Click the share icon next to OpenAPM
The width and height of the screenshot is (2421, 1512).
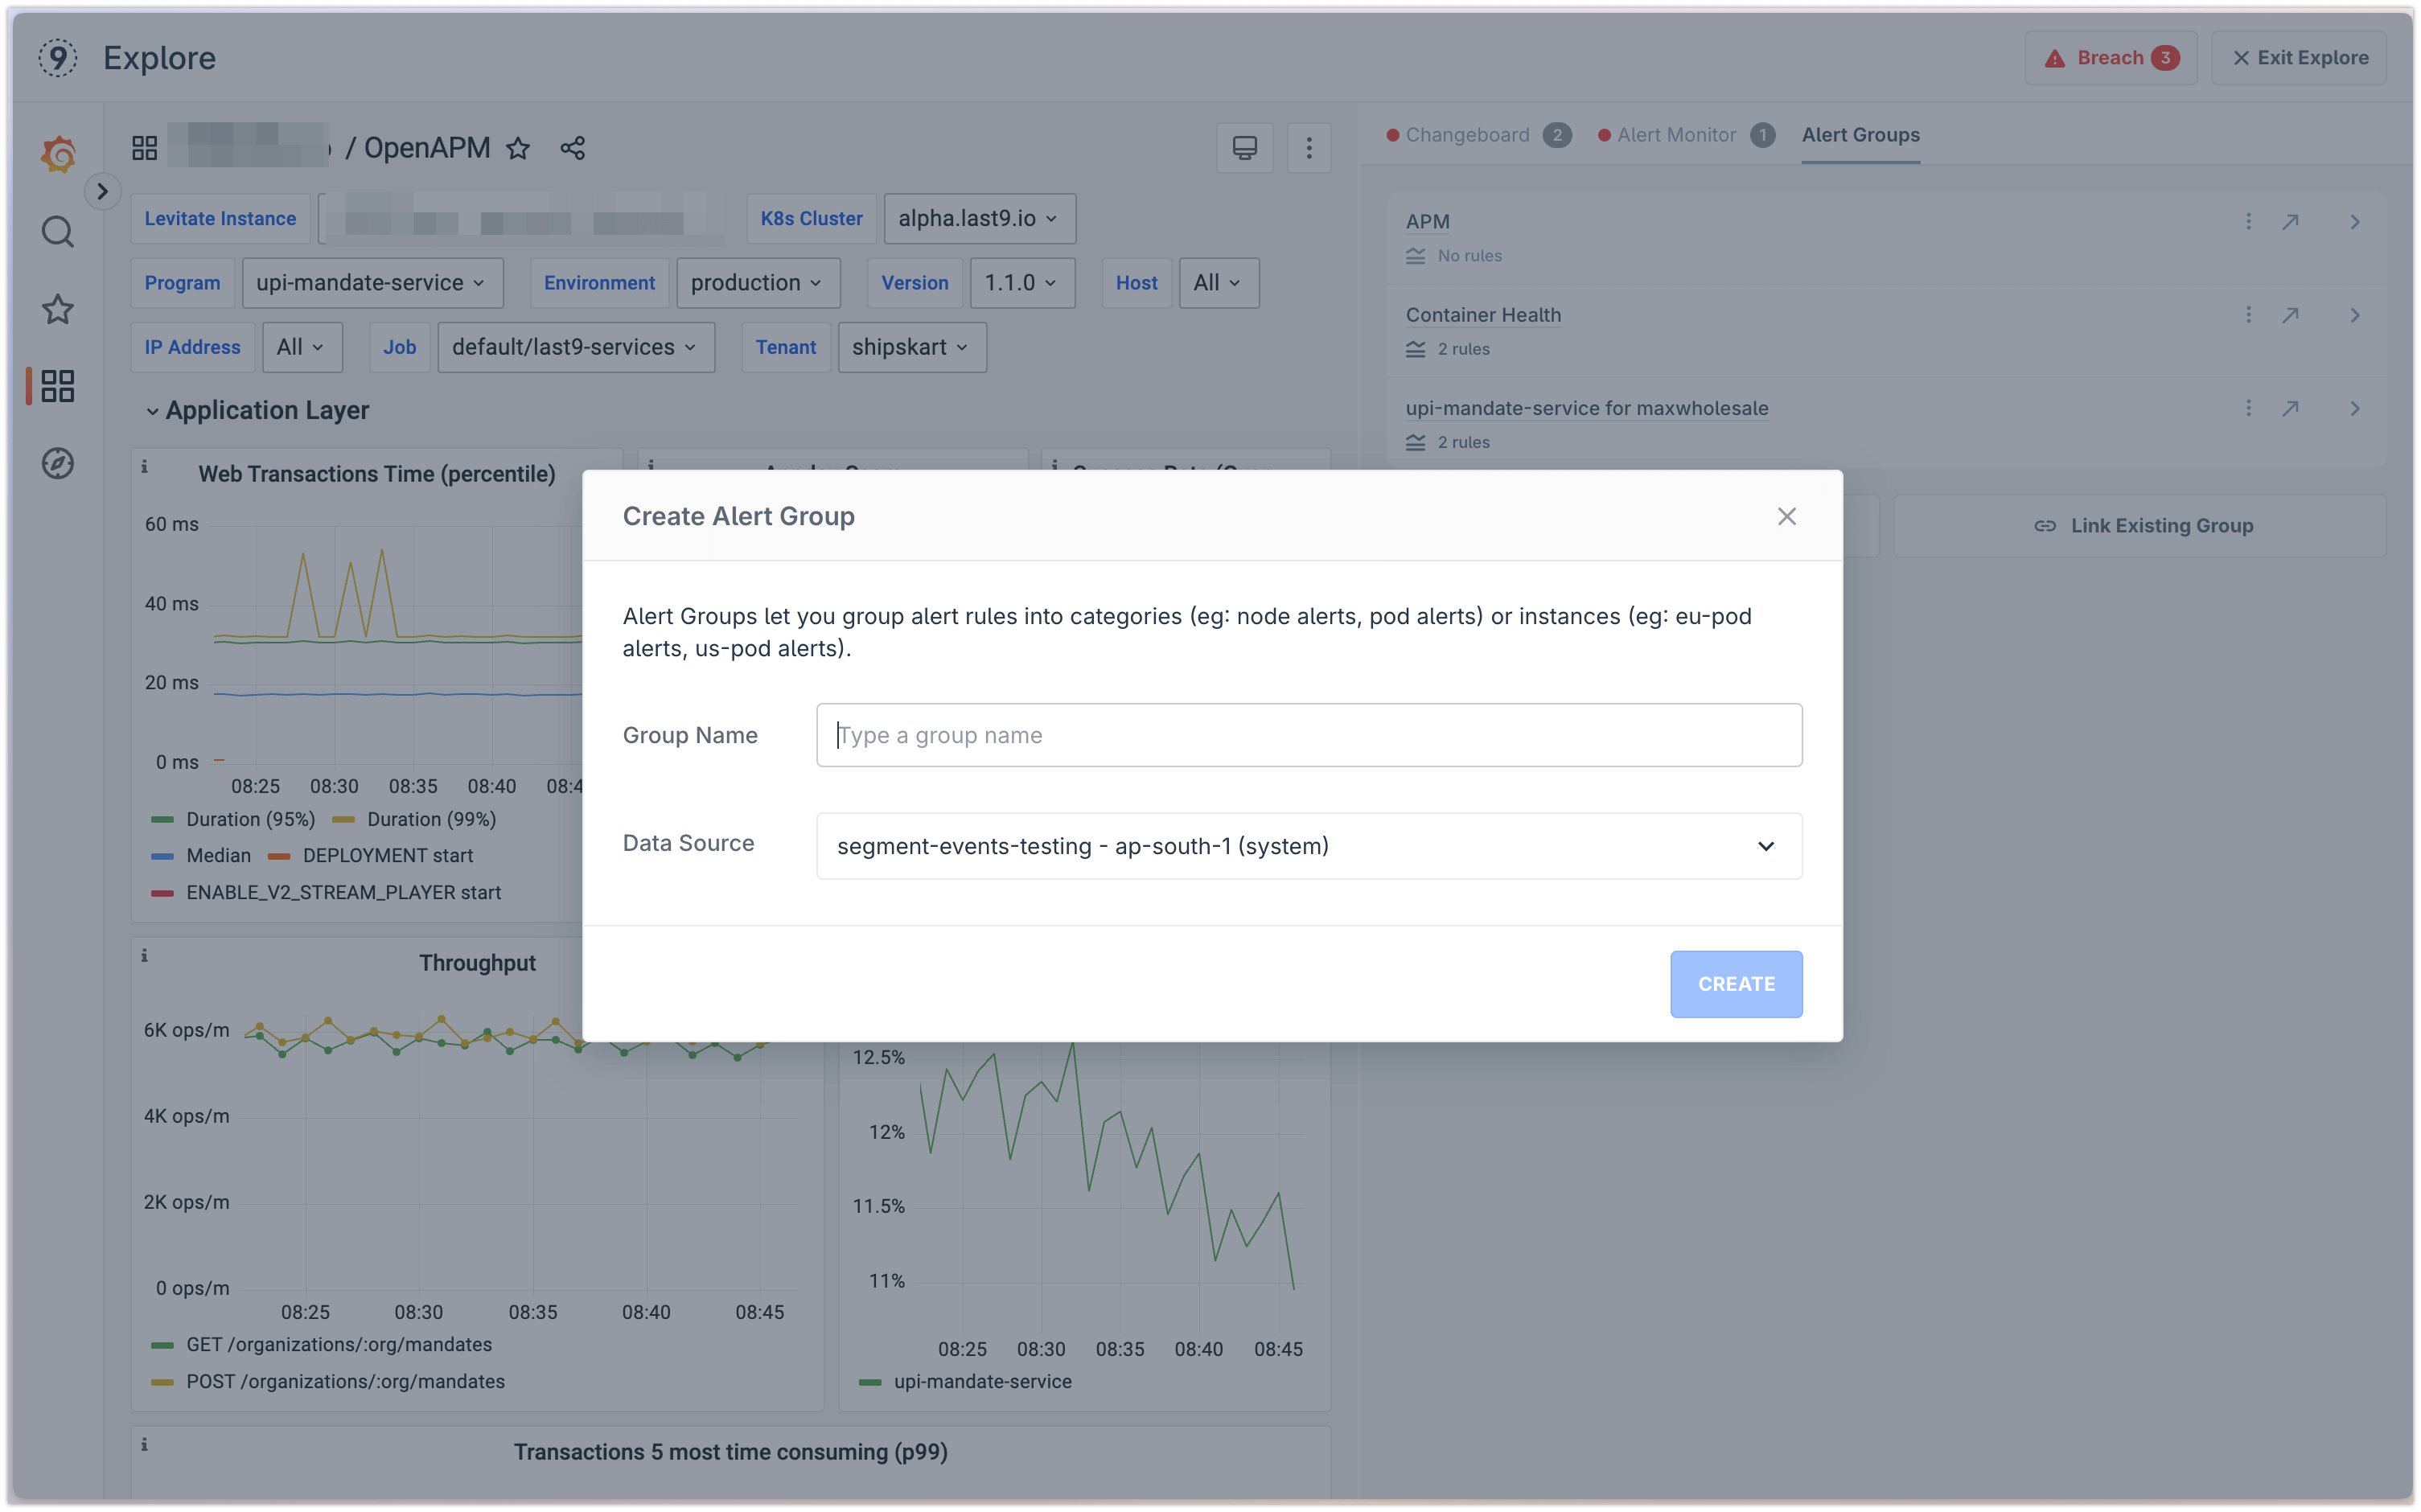[573, 146]
